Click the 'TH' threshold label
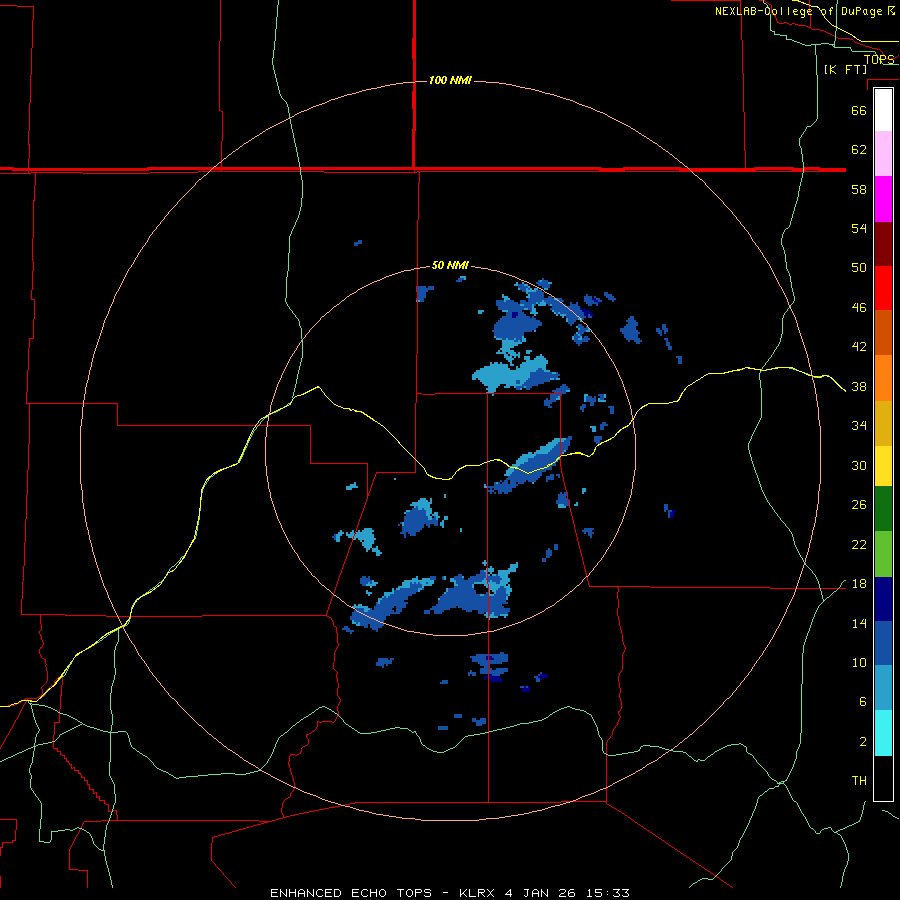900x900 pixels. (x=859, y=781)
